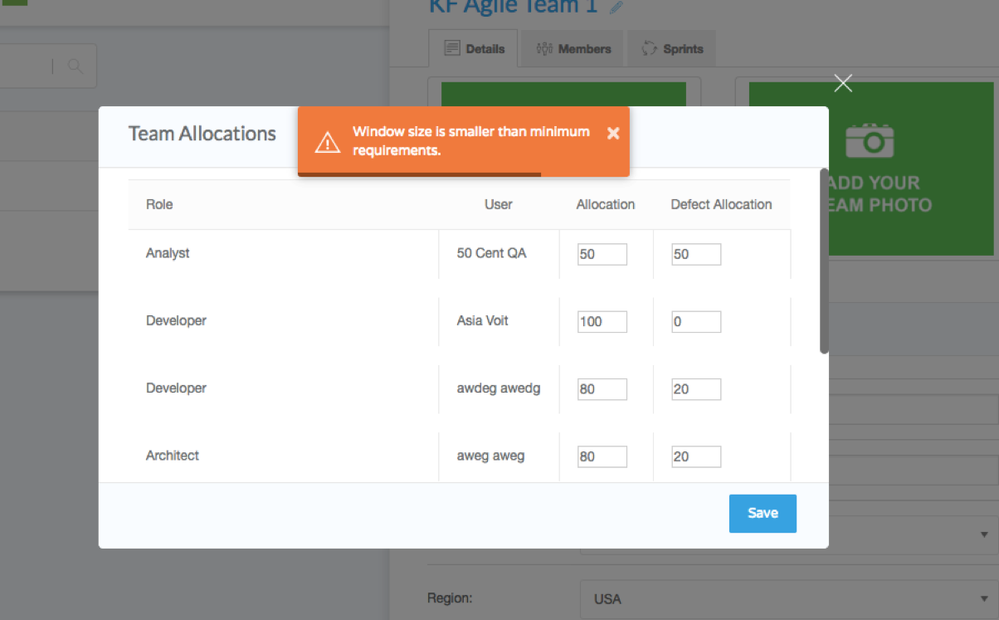Edit Allocation field for awdeg awedg

tap(602, 389)
